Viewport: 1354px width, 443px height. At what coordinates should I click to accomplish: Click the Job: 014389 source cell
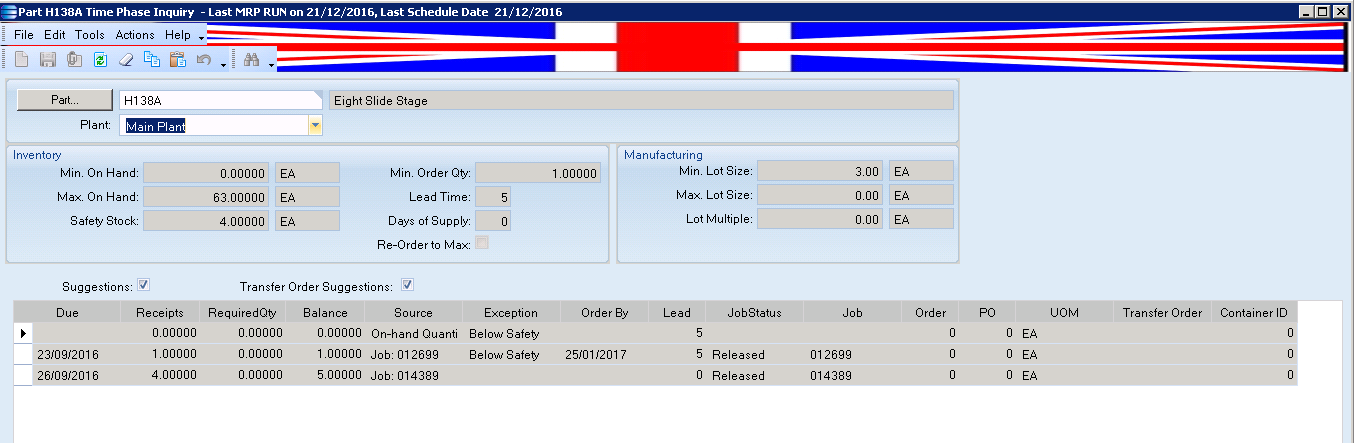(x=413, y=375)
